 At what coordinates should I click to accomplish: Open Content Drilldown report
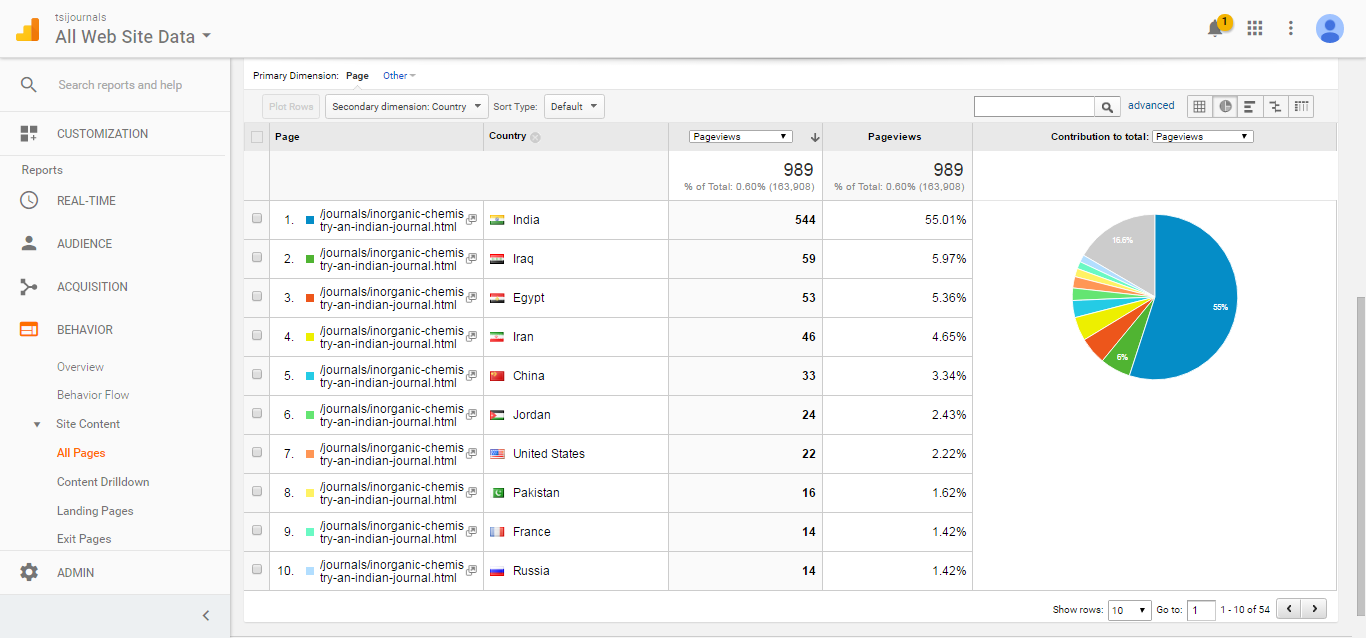click(x=103, y=482)
